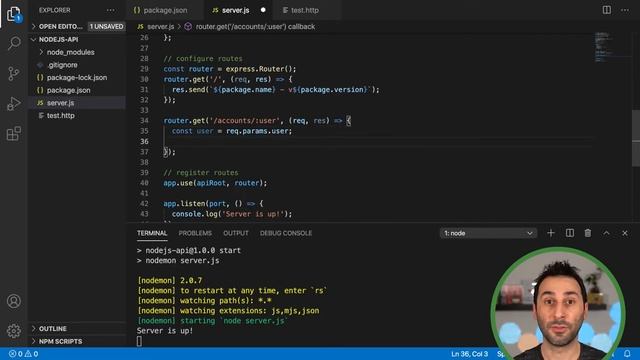Click '[nodemon] 2.0.7' terminal line

point(170,280)
